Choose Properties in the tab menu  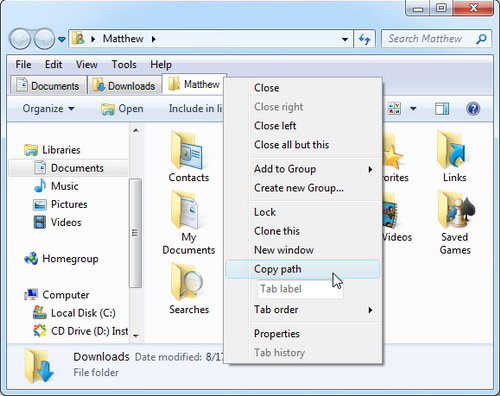pos(303,334)
